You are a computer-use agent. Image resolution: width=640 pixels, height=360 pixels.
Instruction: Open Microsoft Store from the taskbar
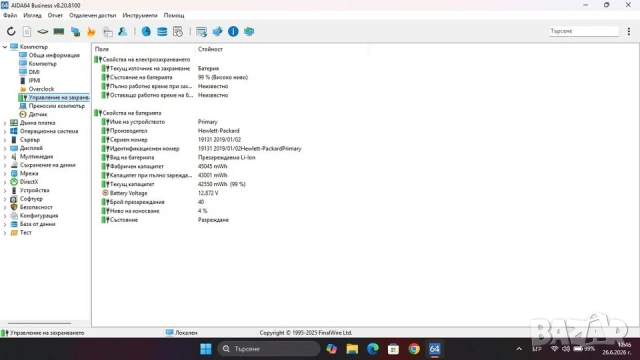pyautogui.click(x=393, y=349)
